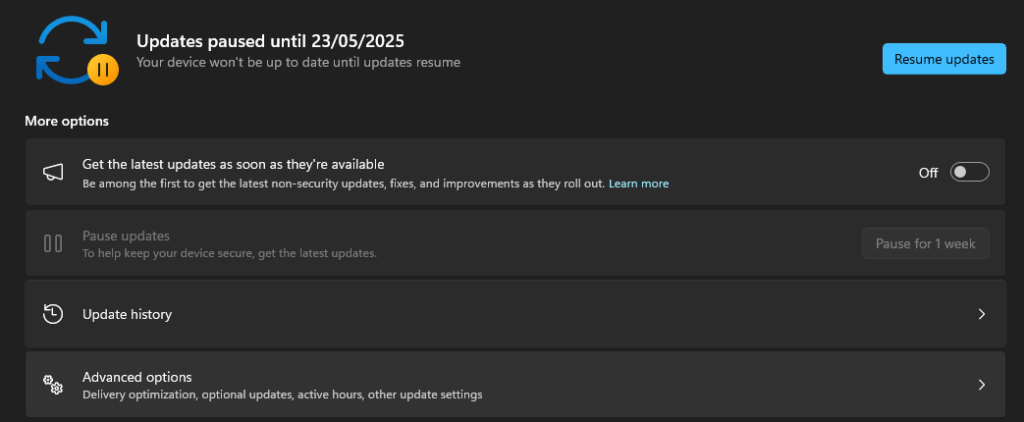Expand Update history with its right chevron
The width and height of the screenshot is (1024, 422).
981,314
